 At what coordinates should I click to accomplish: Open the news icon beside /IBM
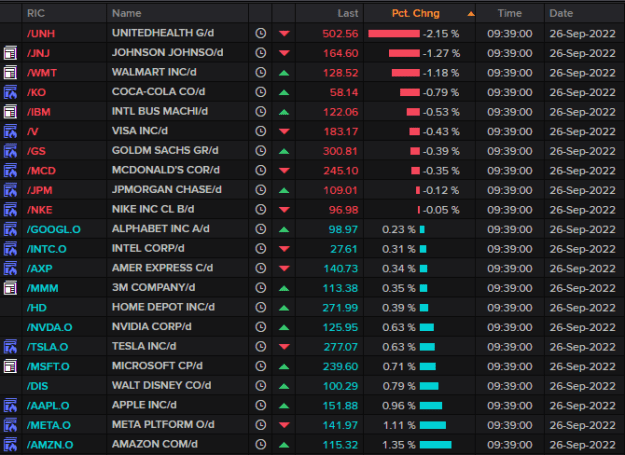point(10,112)
